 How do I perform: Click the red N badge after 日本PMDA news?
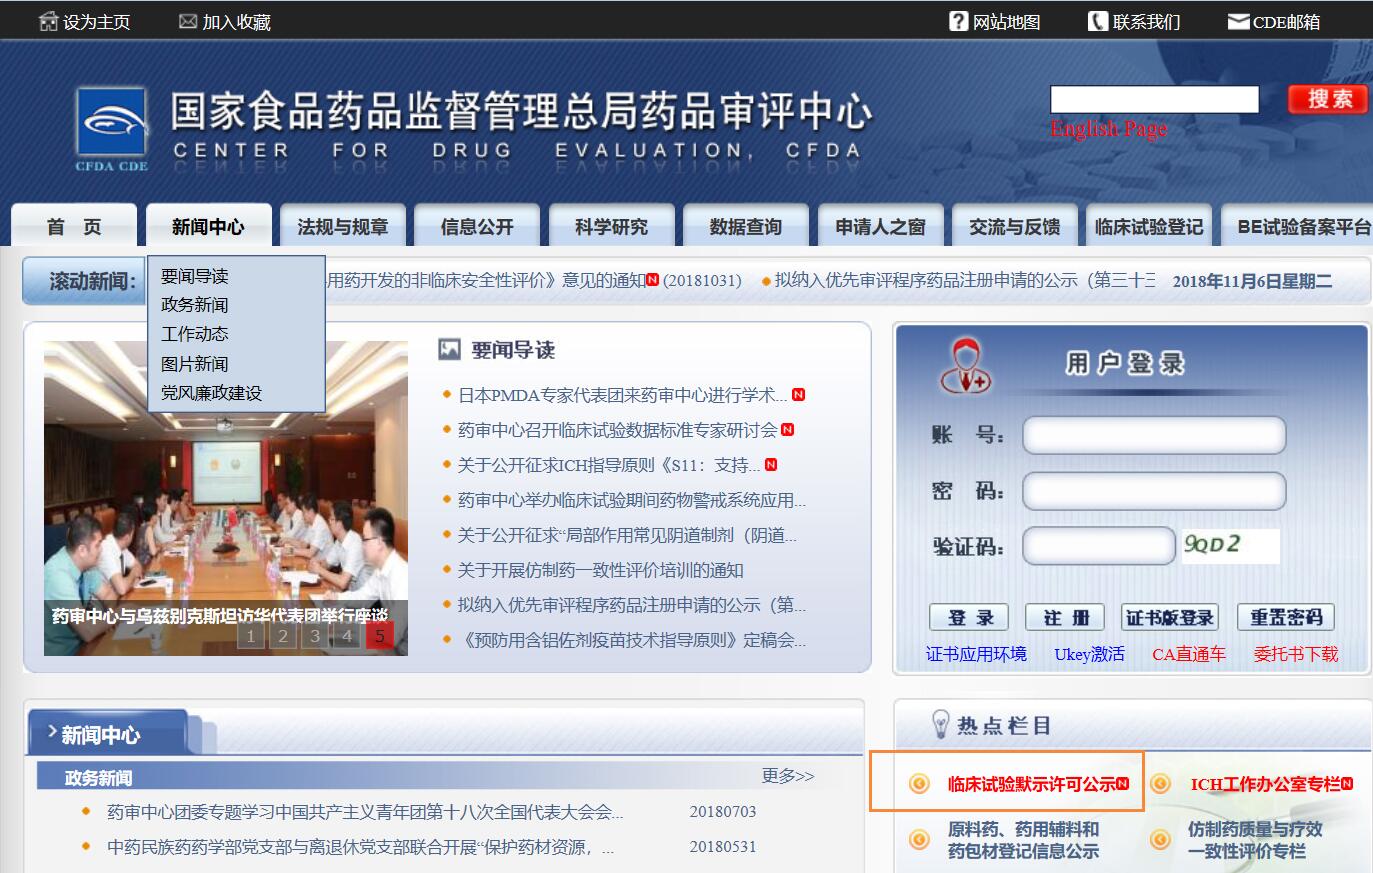pos(799,395)
